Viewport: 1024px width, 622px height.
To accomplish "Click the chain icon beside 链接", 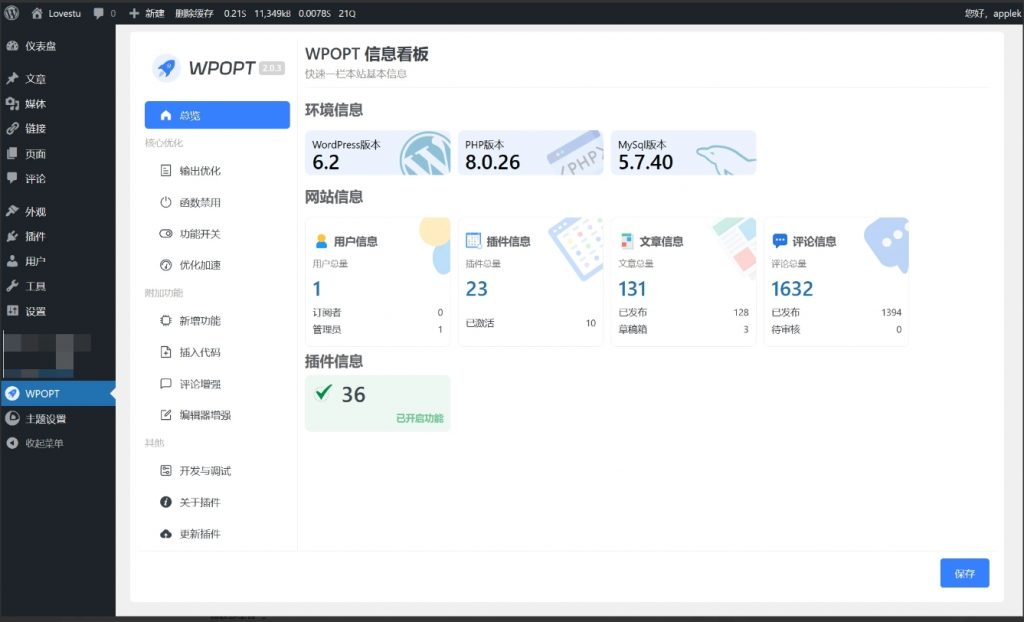I will pyautogui.click(x=12, y=129).
